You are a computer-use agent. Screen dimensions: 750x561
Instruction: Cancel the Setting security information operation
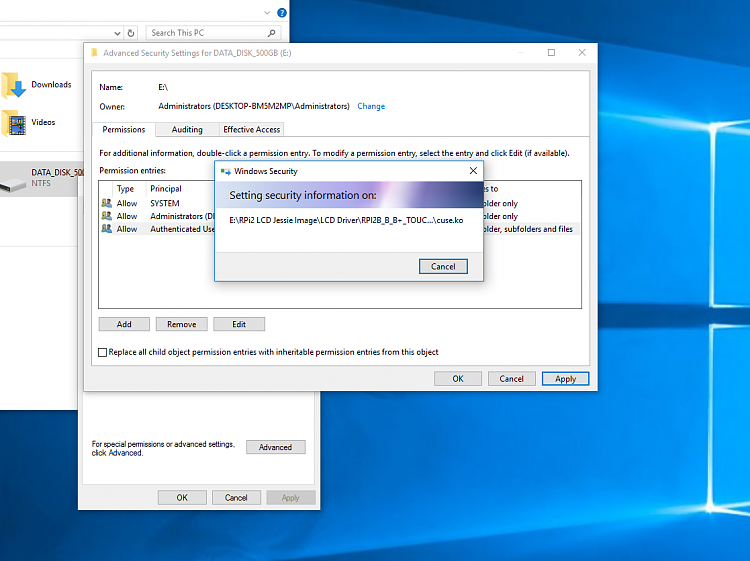coord(443,266)
